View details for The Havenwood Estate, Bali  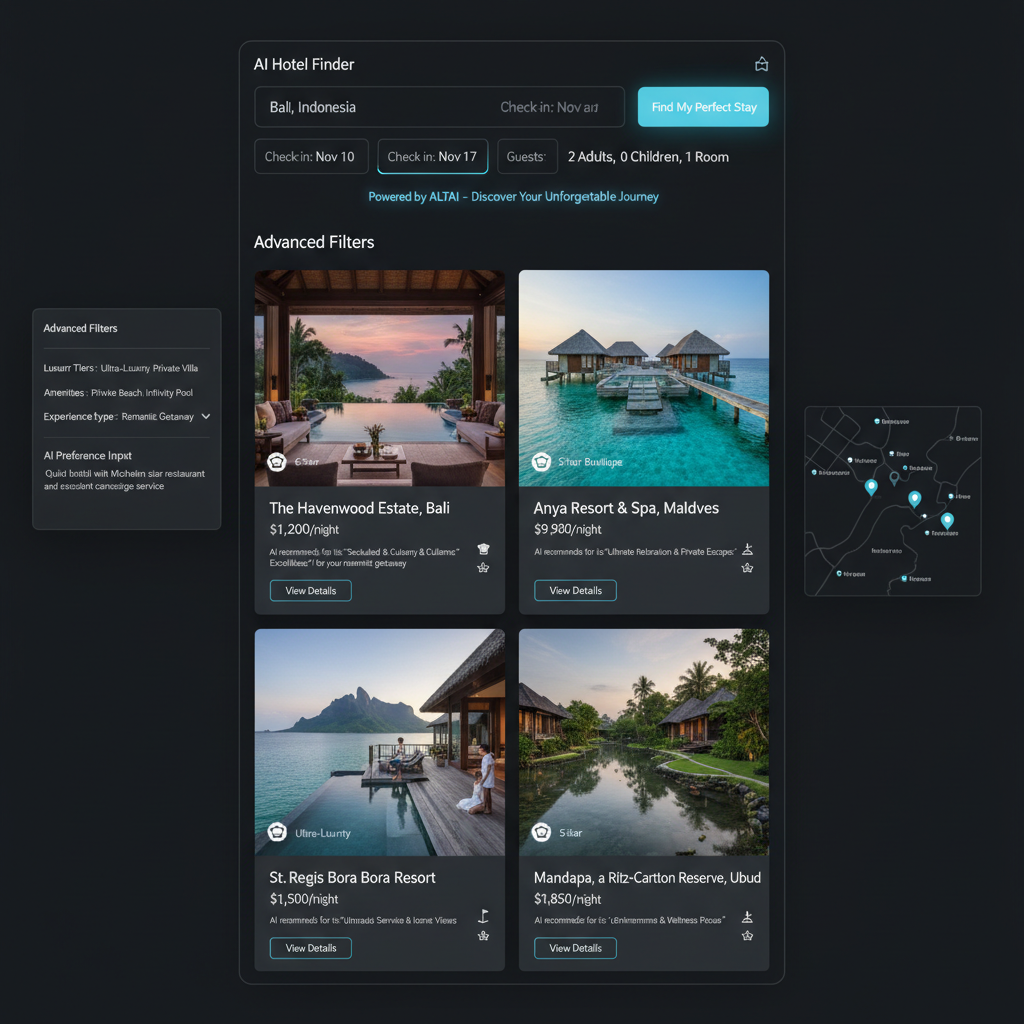(310, 591)
